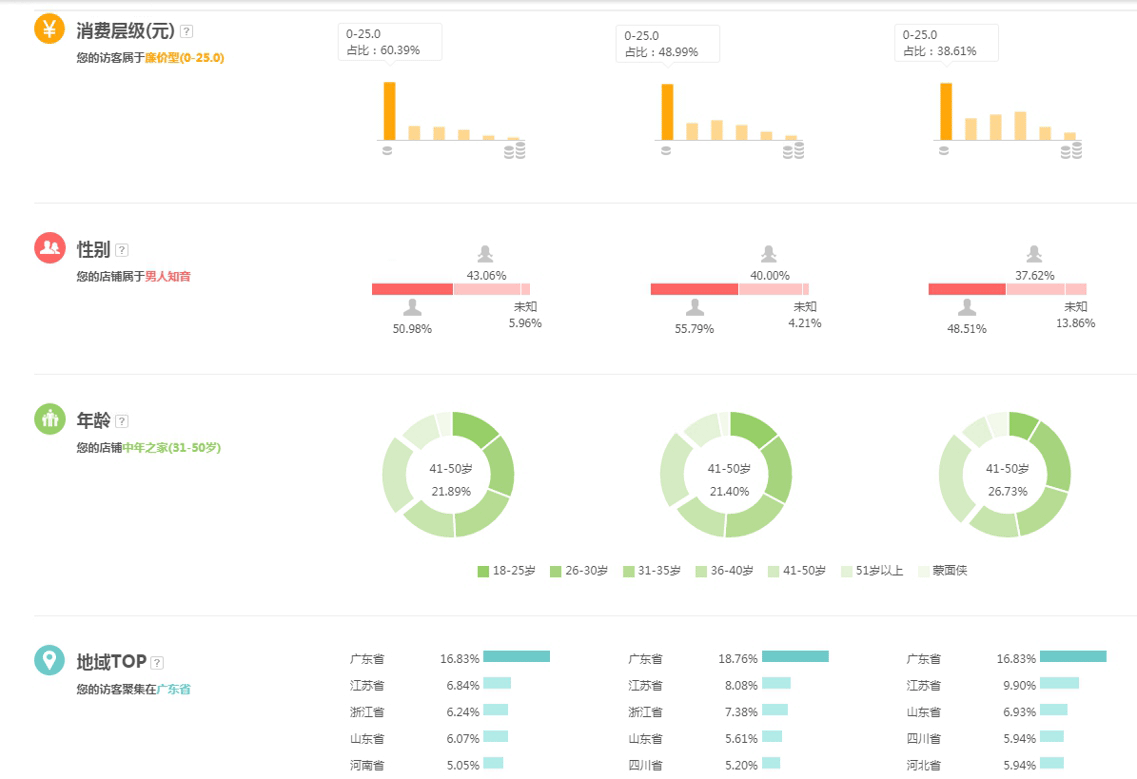This screenshot has height=779, width=1137.
Task: Click the green 中年之家(31-50岁) label
Action: (171, 448)
